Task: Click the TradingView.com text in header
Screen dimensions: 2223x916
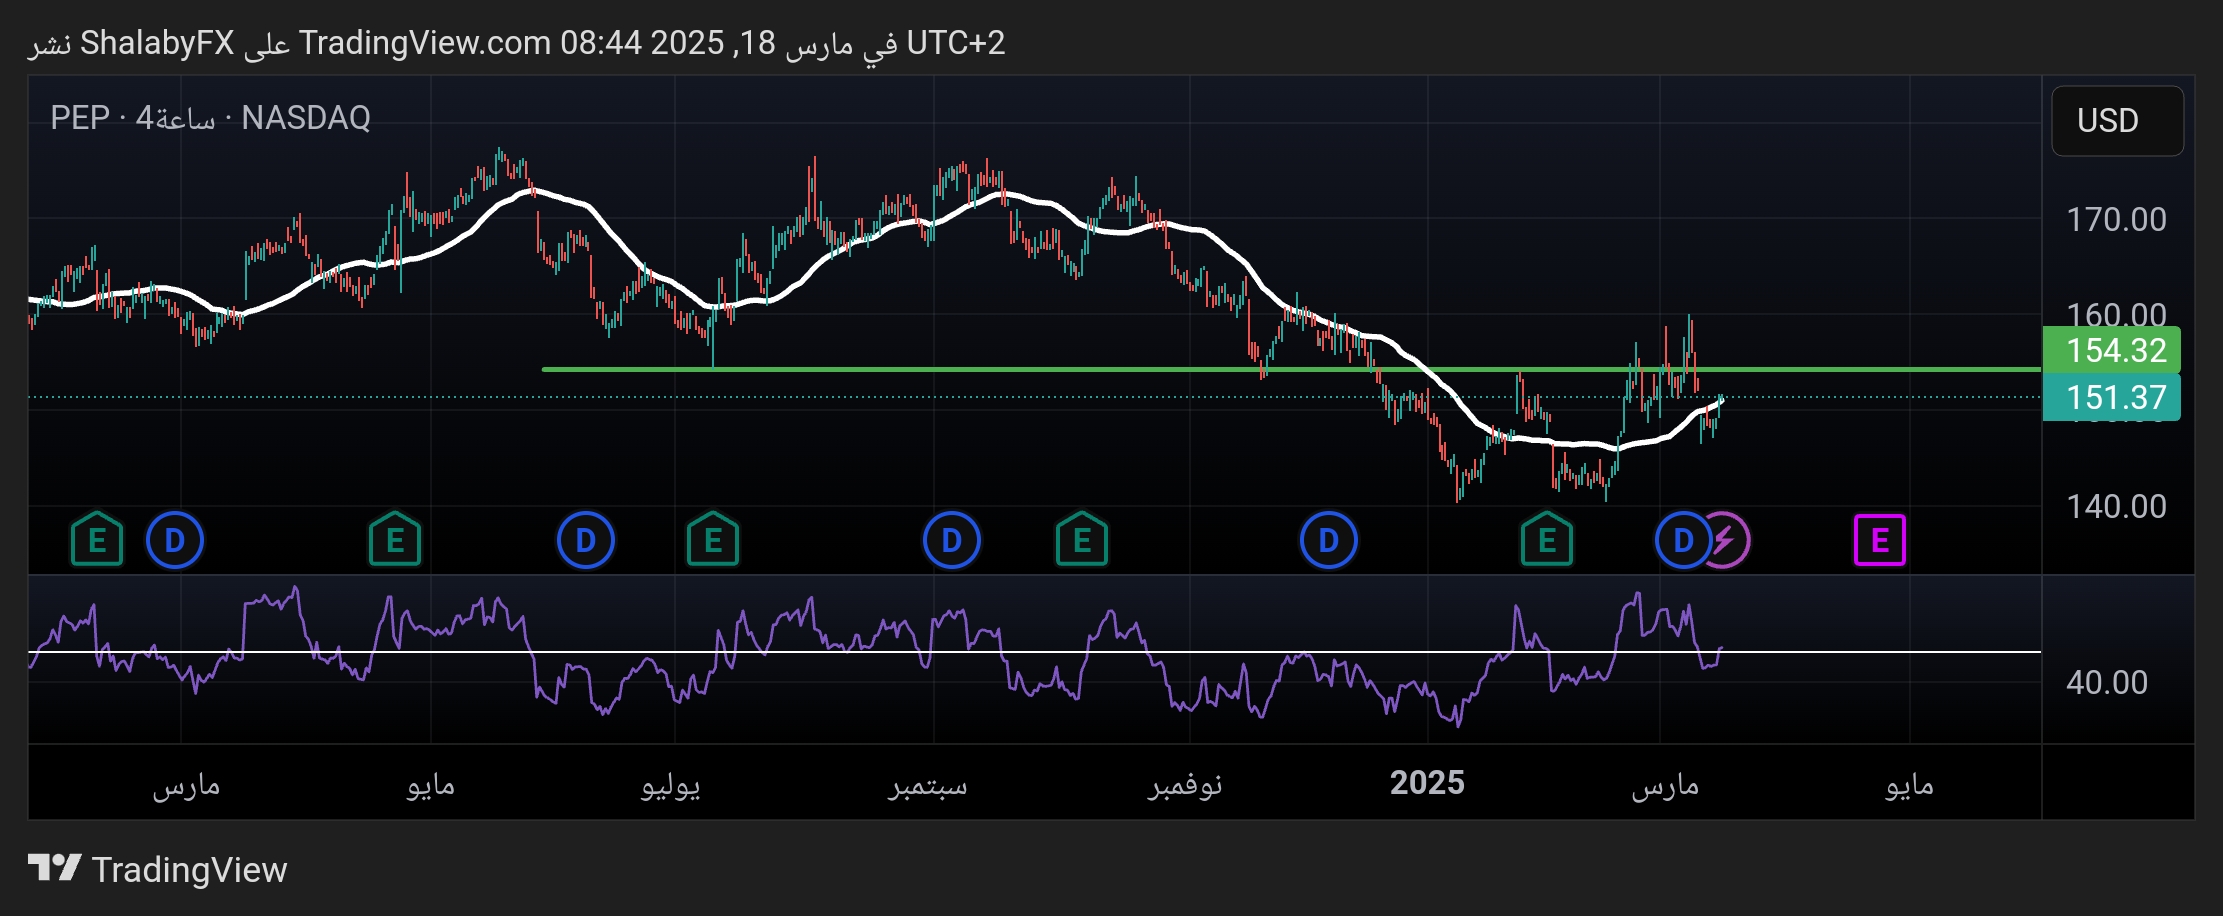Action: 425,43
